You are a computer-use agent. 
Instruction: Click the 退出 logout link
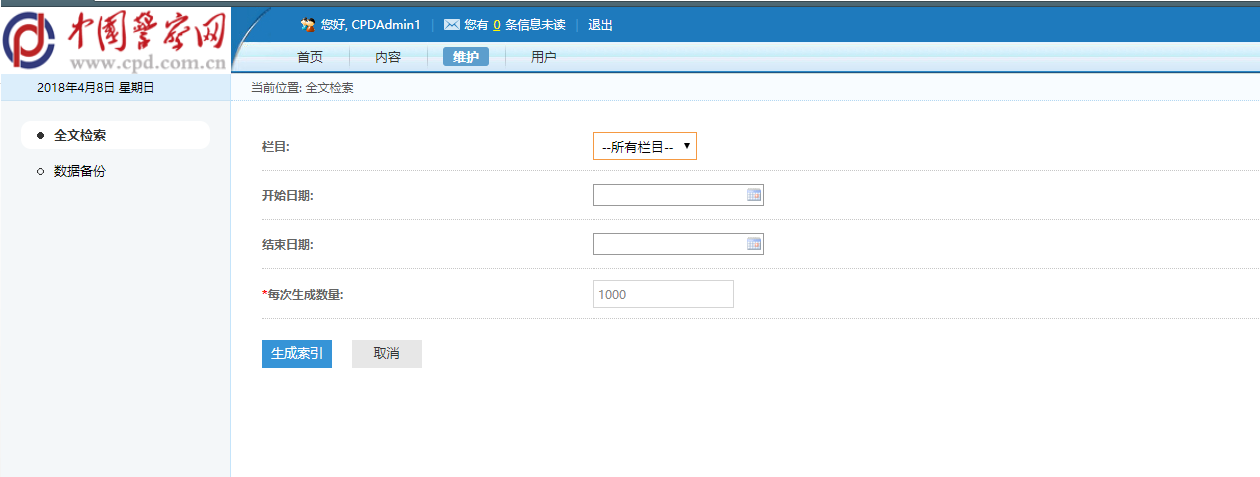tap(600, 25)
